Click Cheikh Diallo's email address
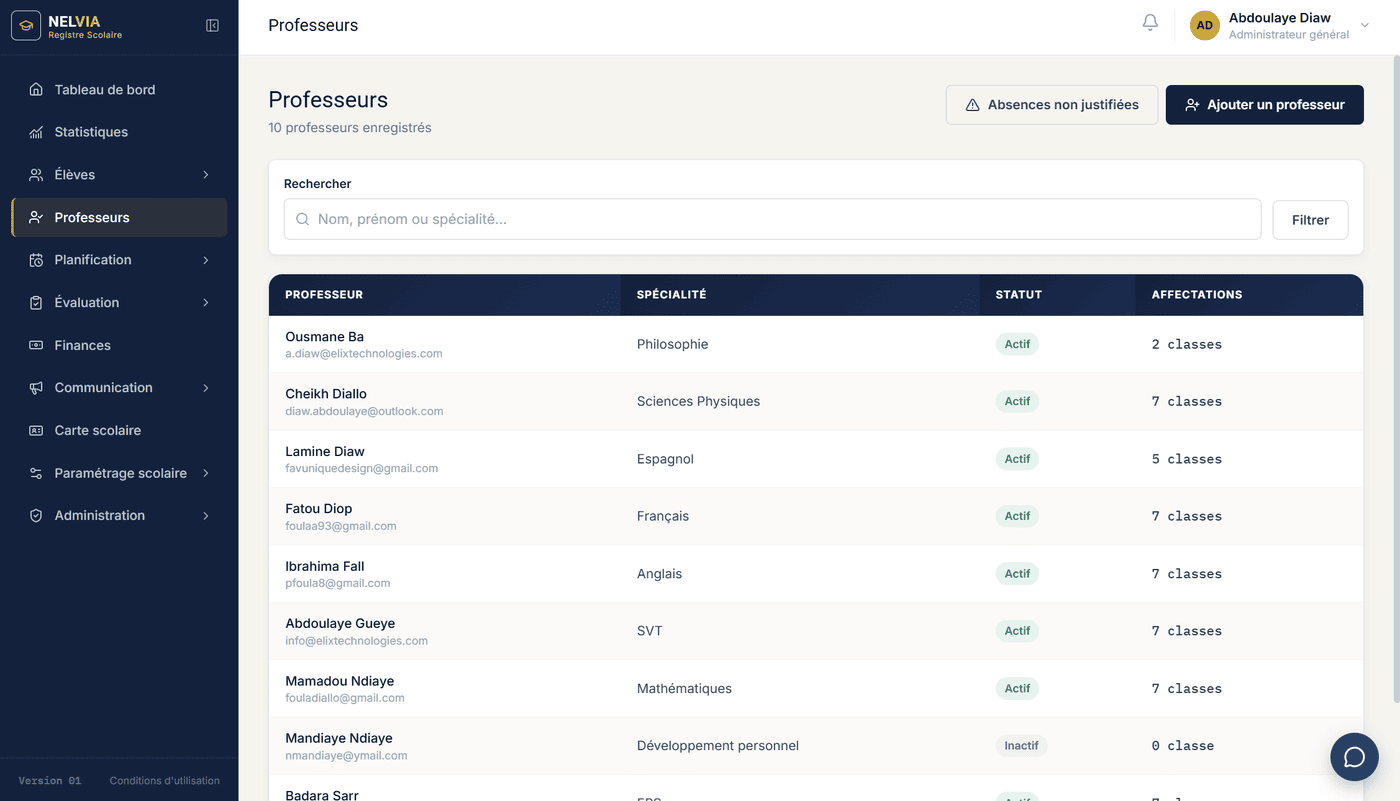Screen dimensions: 1400x801 click(364, 411)
